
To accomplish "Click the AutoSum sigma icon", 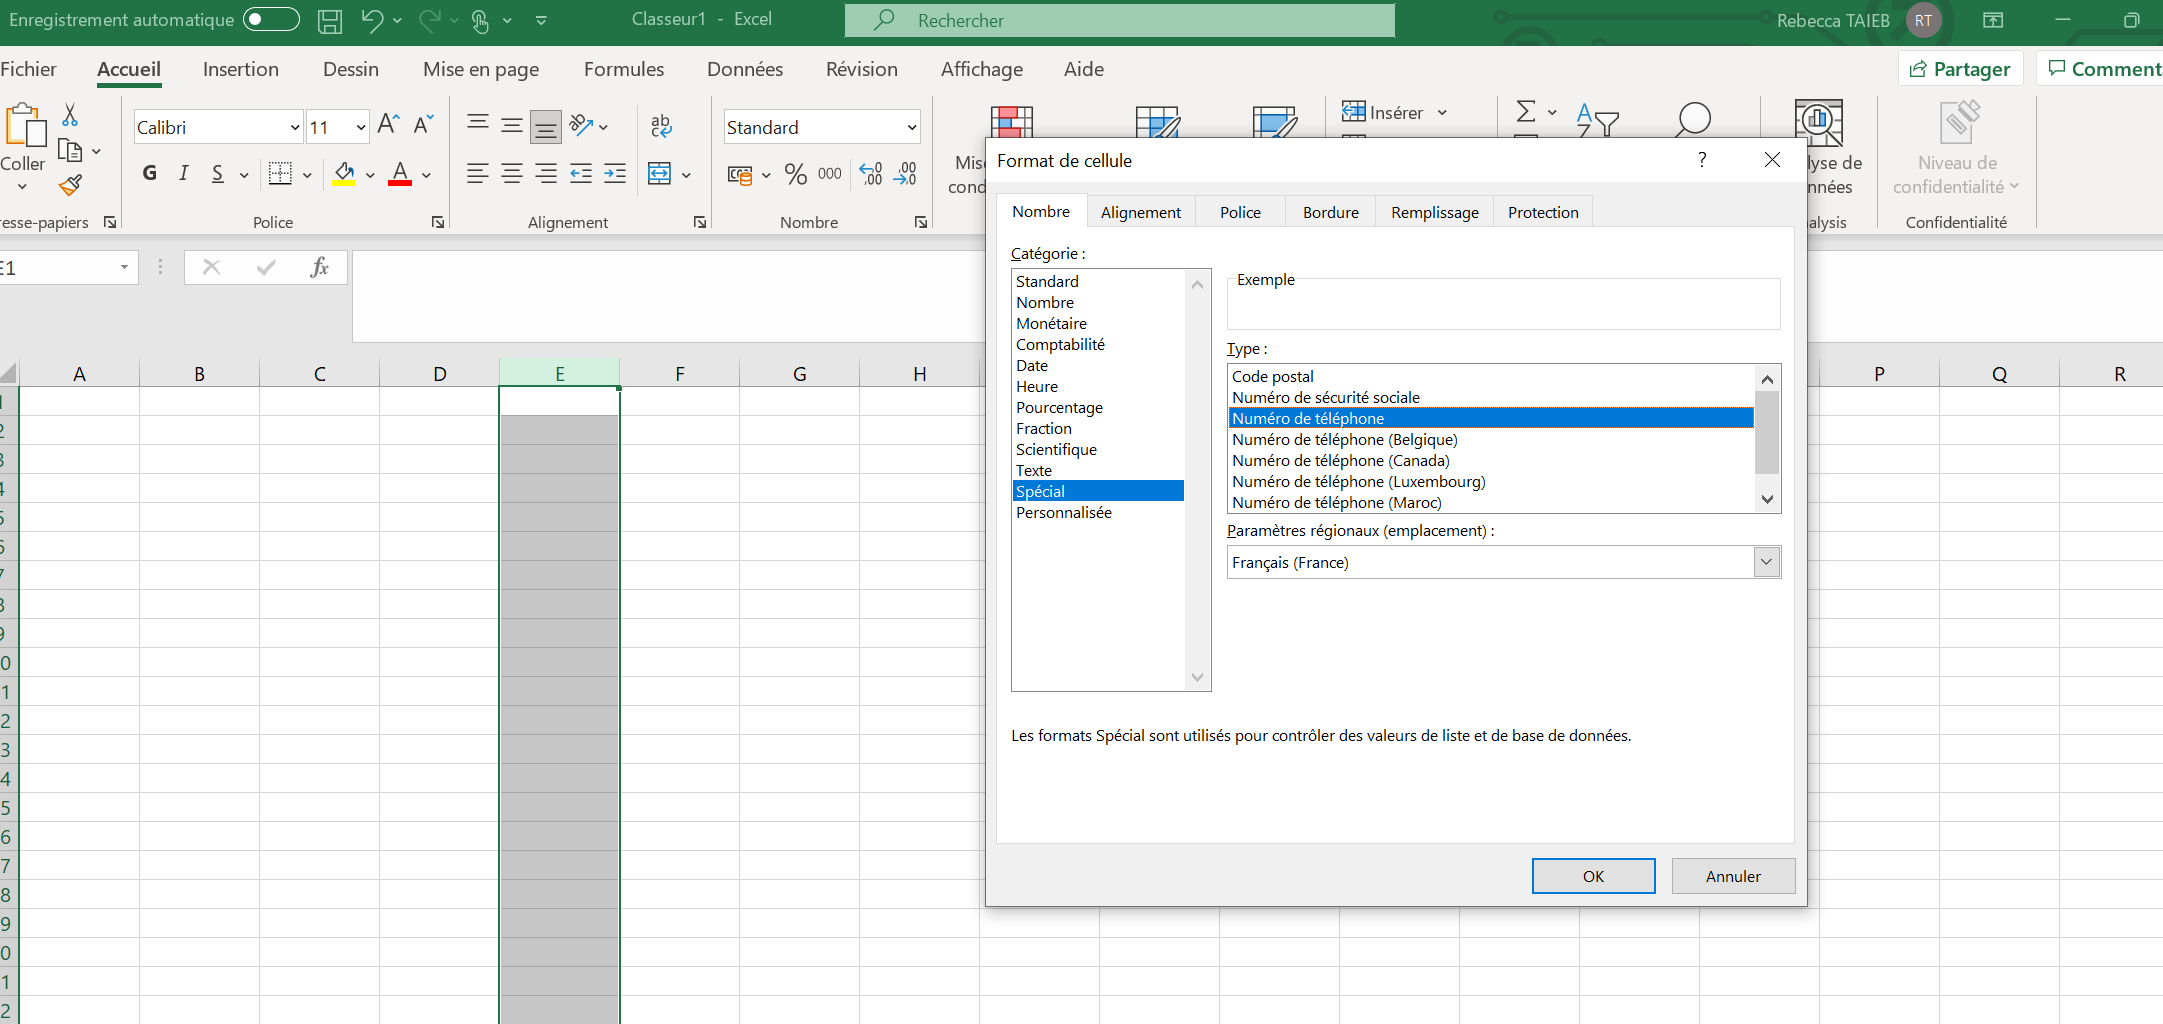I will tap(1526, 112).
